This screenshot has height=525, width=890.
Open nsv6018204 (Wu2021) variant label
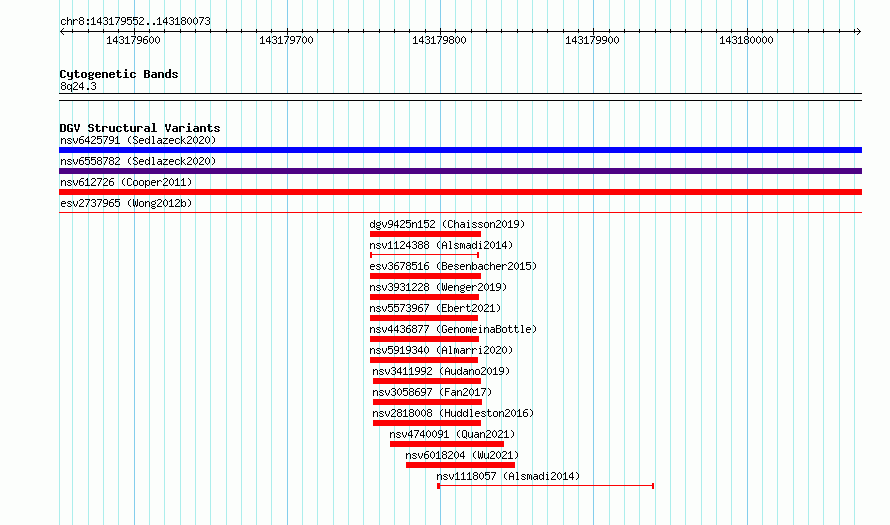coord(462,455)
